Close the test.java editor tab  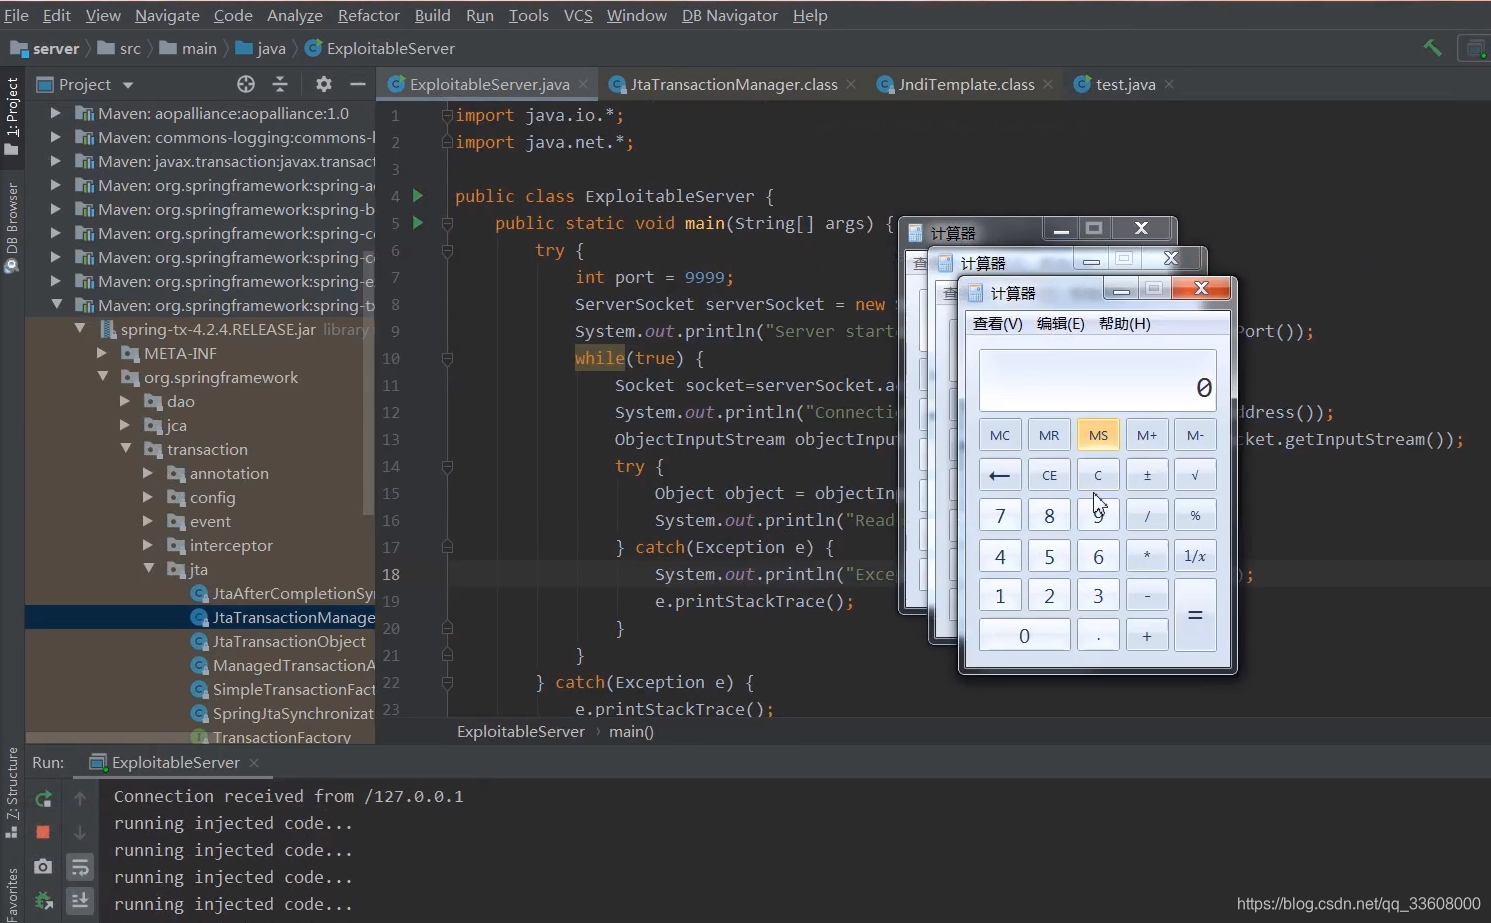pyautogui.click(x=1169, y=84)
